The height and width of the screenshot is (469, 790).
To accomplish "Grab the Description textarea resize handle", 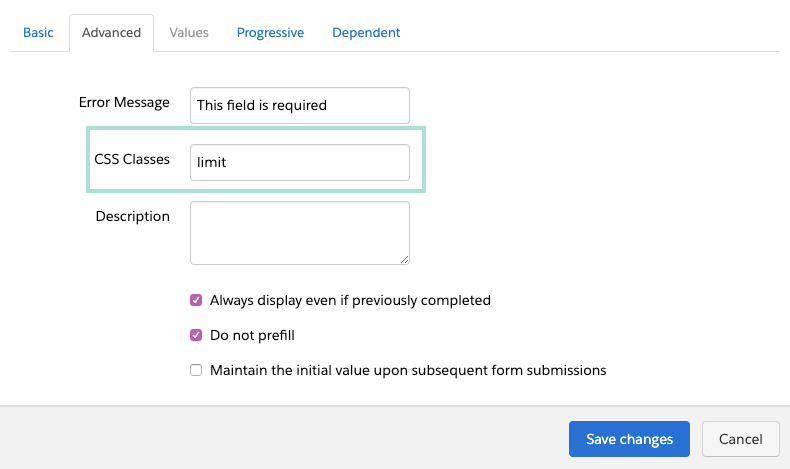I will coord(405,259).
